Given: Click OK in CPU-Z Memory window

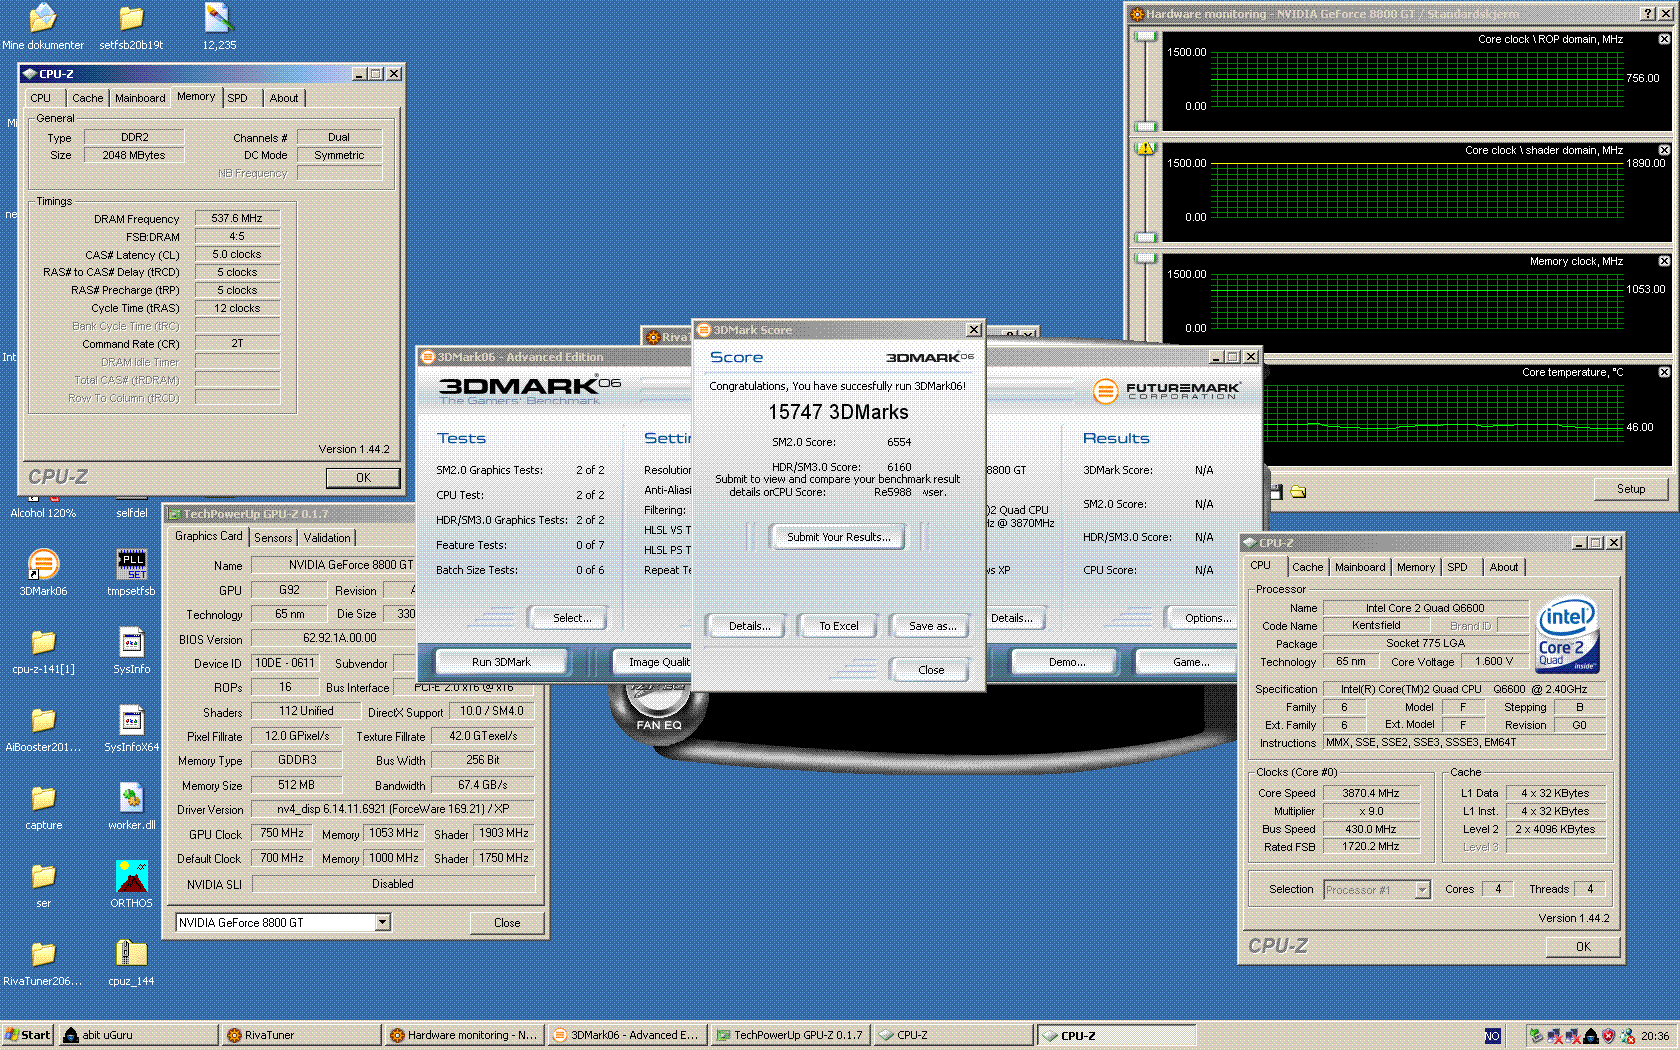Looking at the screenshot, I should point(363,478).
